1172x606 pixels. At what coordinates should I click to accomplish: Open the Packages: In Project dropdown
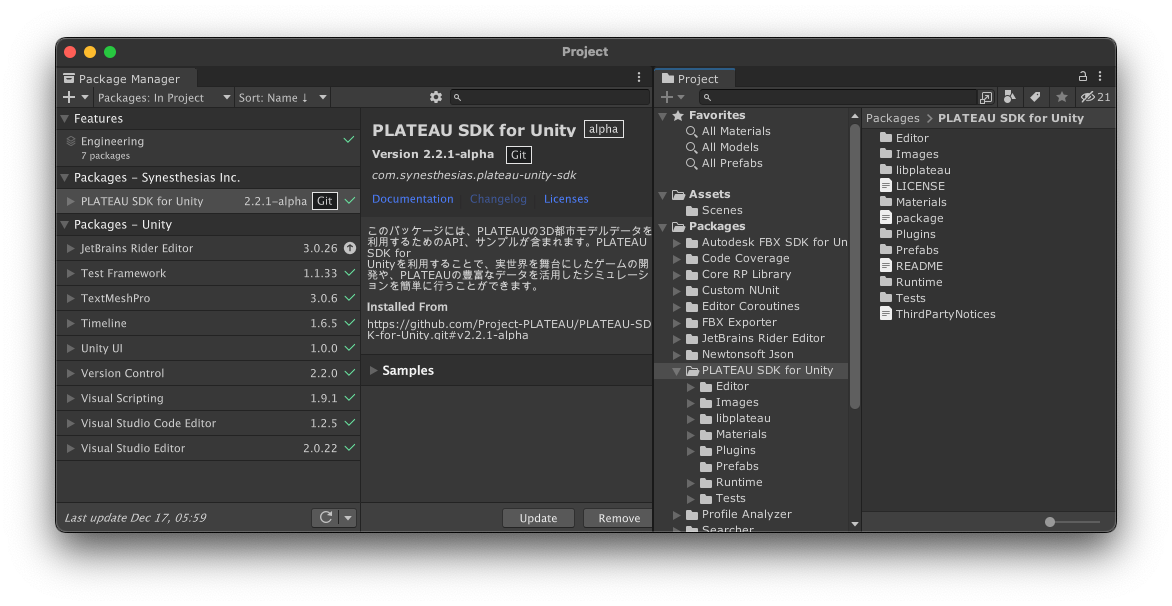(x=164, y=97)
